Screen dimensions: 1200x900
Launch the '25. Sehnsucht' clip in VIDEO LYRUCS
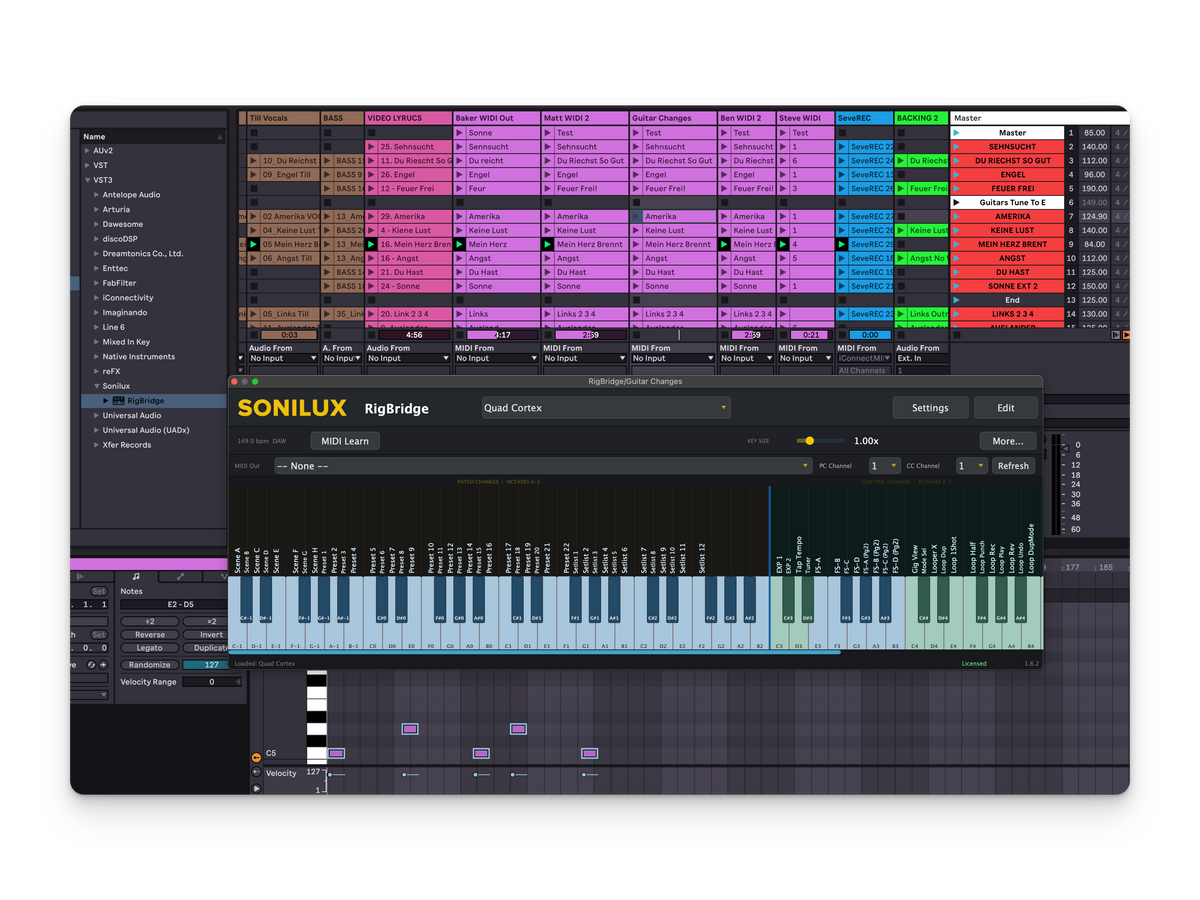tap(372, 147)
